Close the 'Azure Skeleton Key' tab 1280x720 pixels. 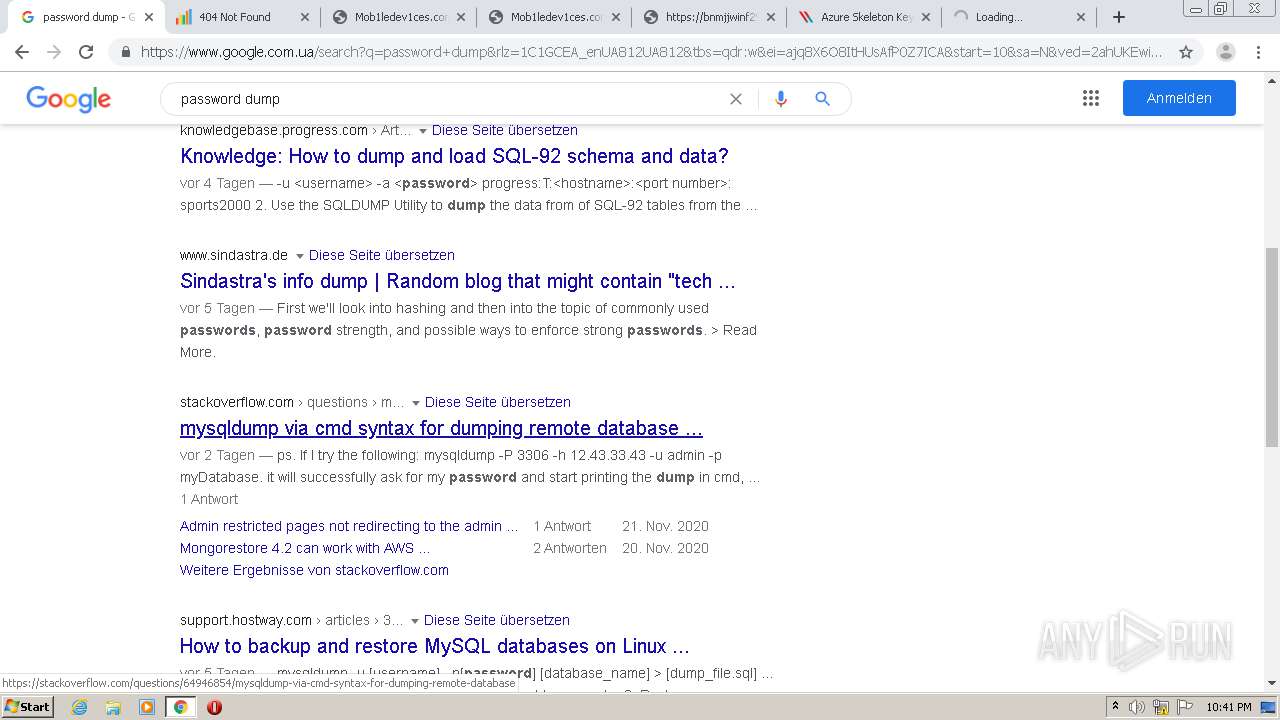924,17
